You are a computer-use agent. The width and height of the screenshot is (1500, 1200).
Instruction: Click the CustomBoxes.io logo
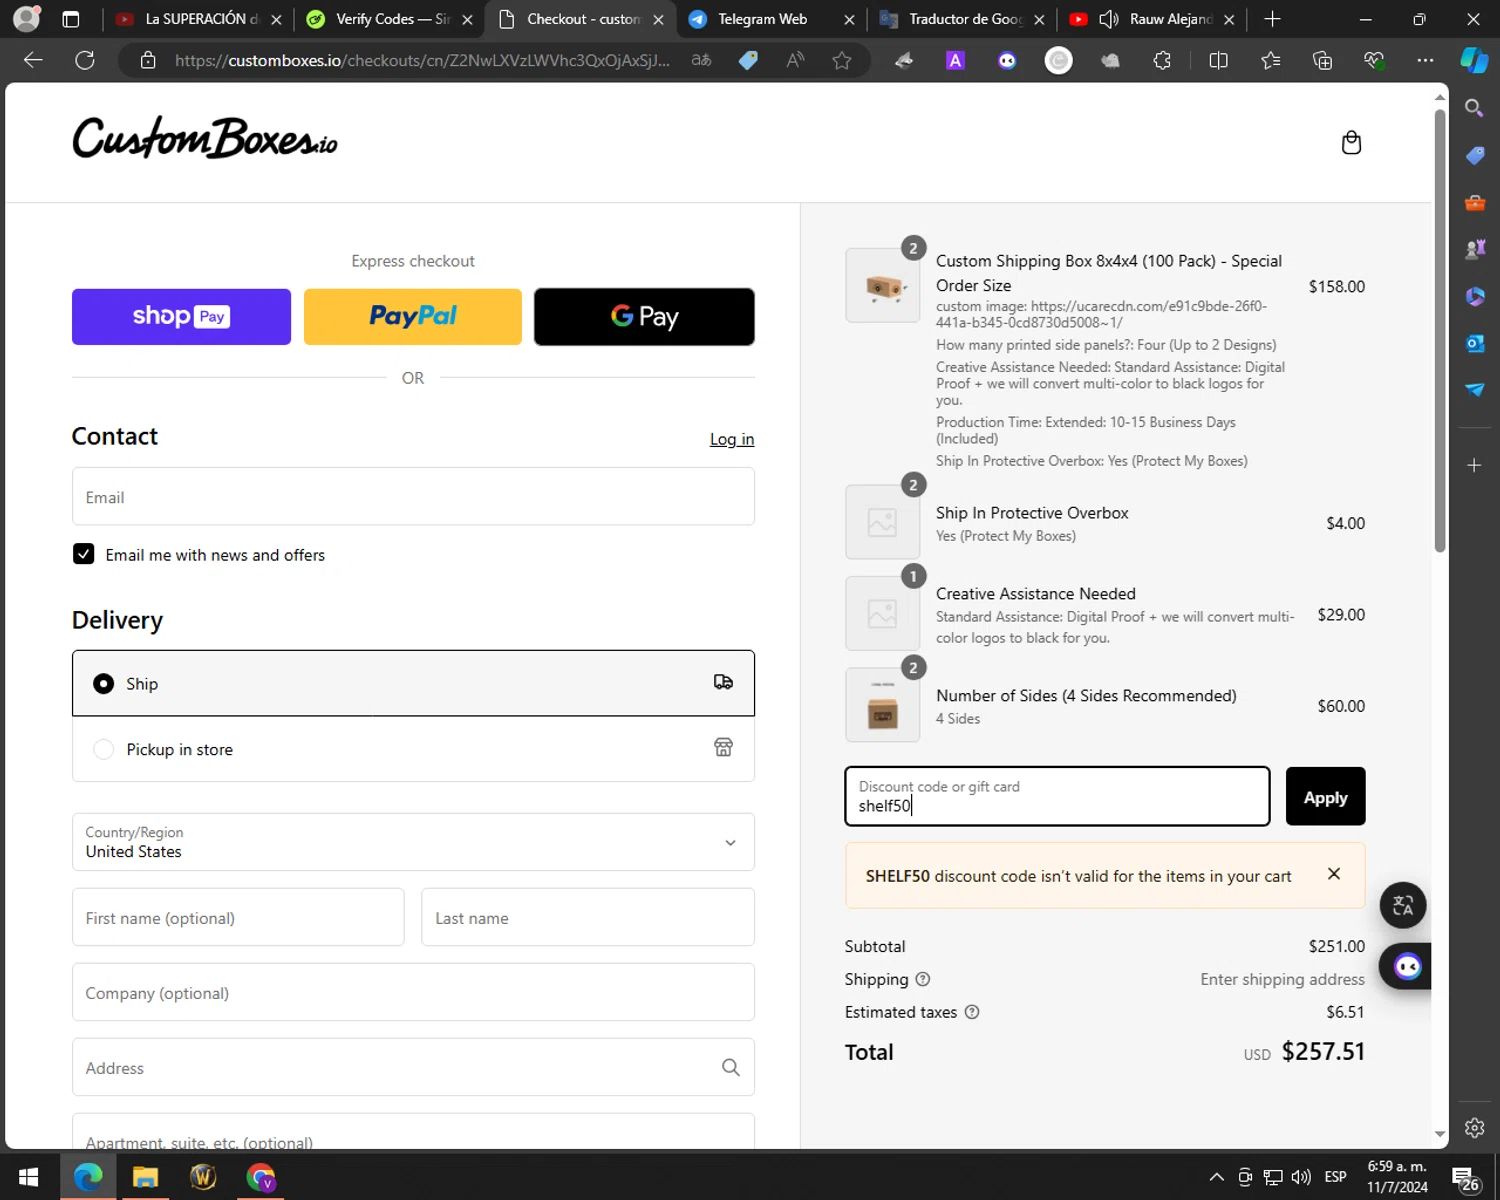click(205, 139)
